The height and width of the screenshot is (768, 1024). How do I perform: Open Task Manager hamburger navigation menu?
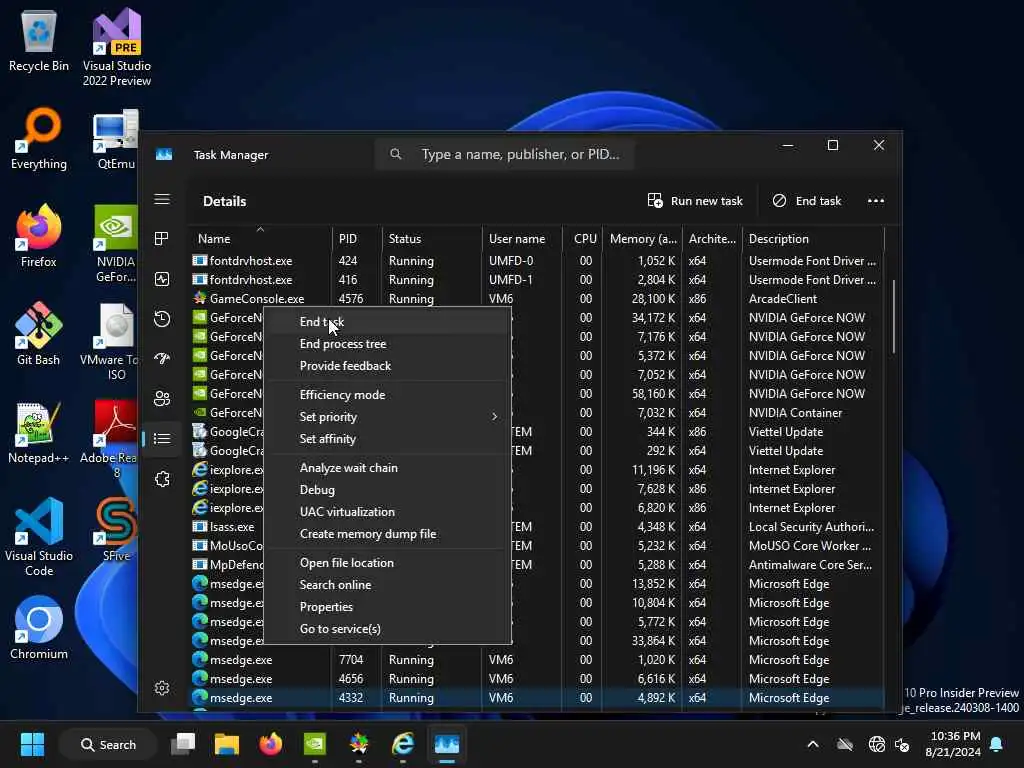pyautogui.click(x=162, y=199)
